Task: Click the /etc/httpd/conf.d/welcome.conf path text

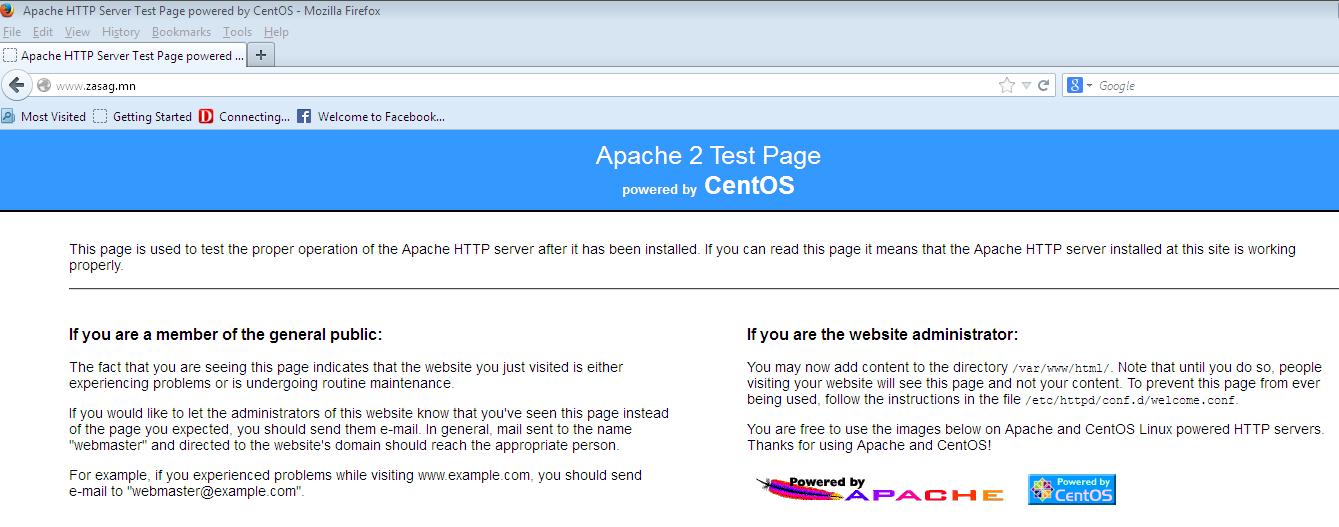Action: click(x=1130, y=400)
